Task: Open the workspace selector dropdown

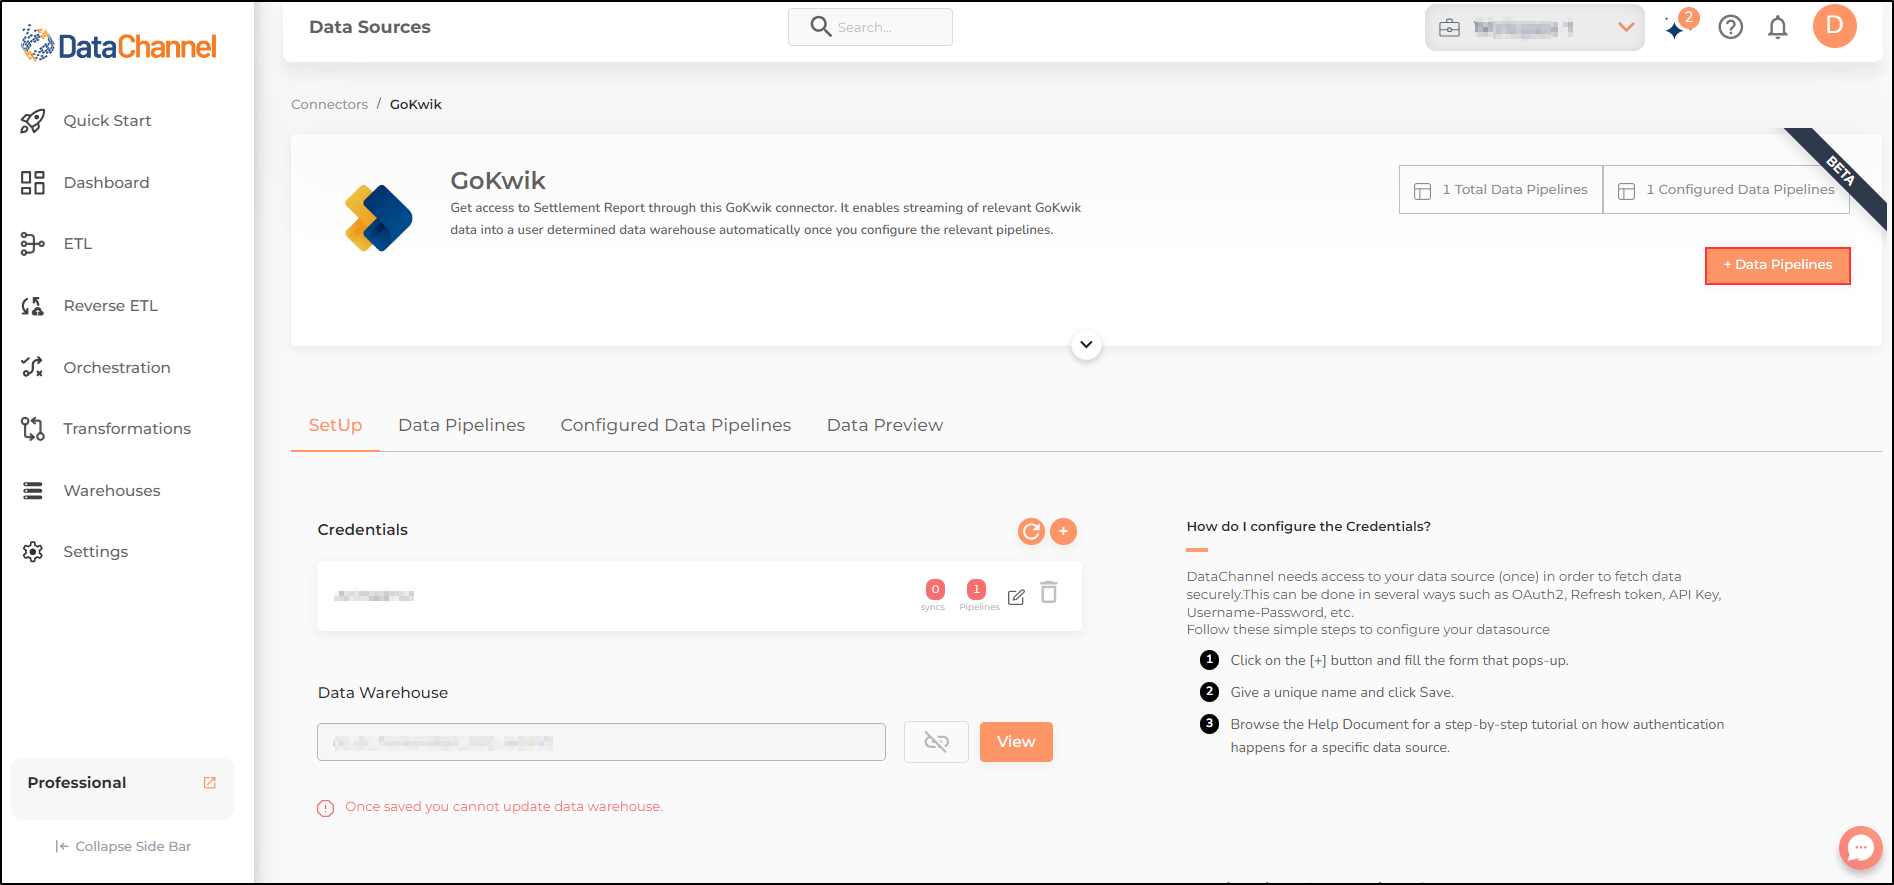Action: pyautogui.click(x=1535, y=28)
